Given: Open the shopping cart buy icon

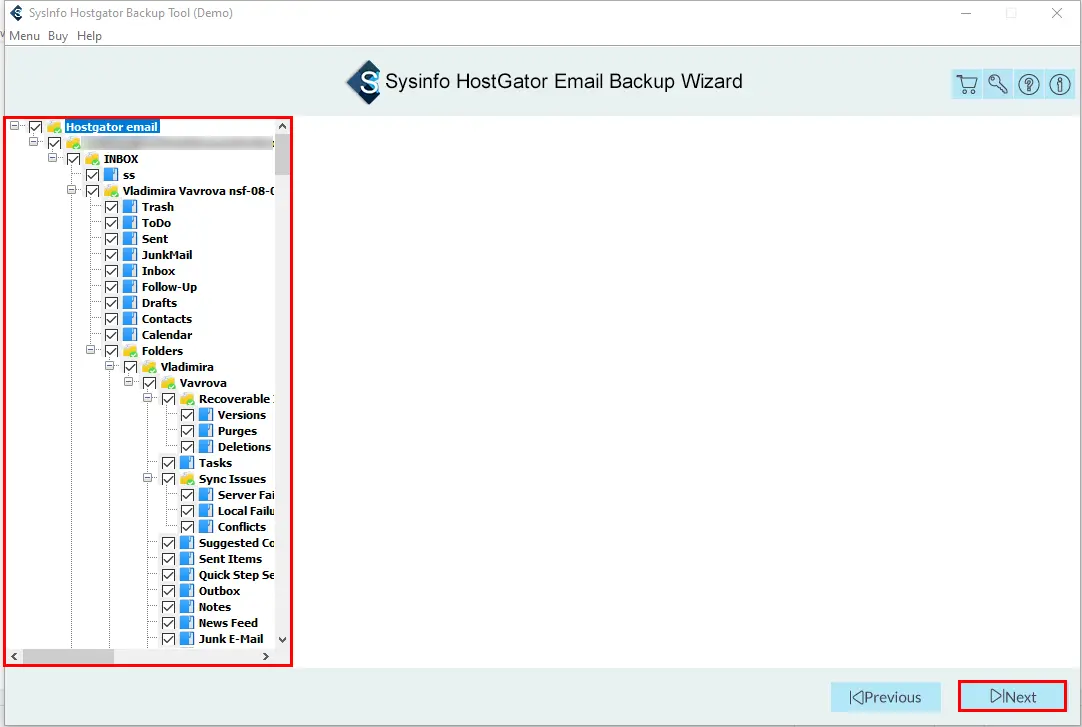Looking at the screenshot, I should [967, 84].
